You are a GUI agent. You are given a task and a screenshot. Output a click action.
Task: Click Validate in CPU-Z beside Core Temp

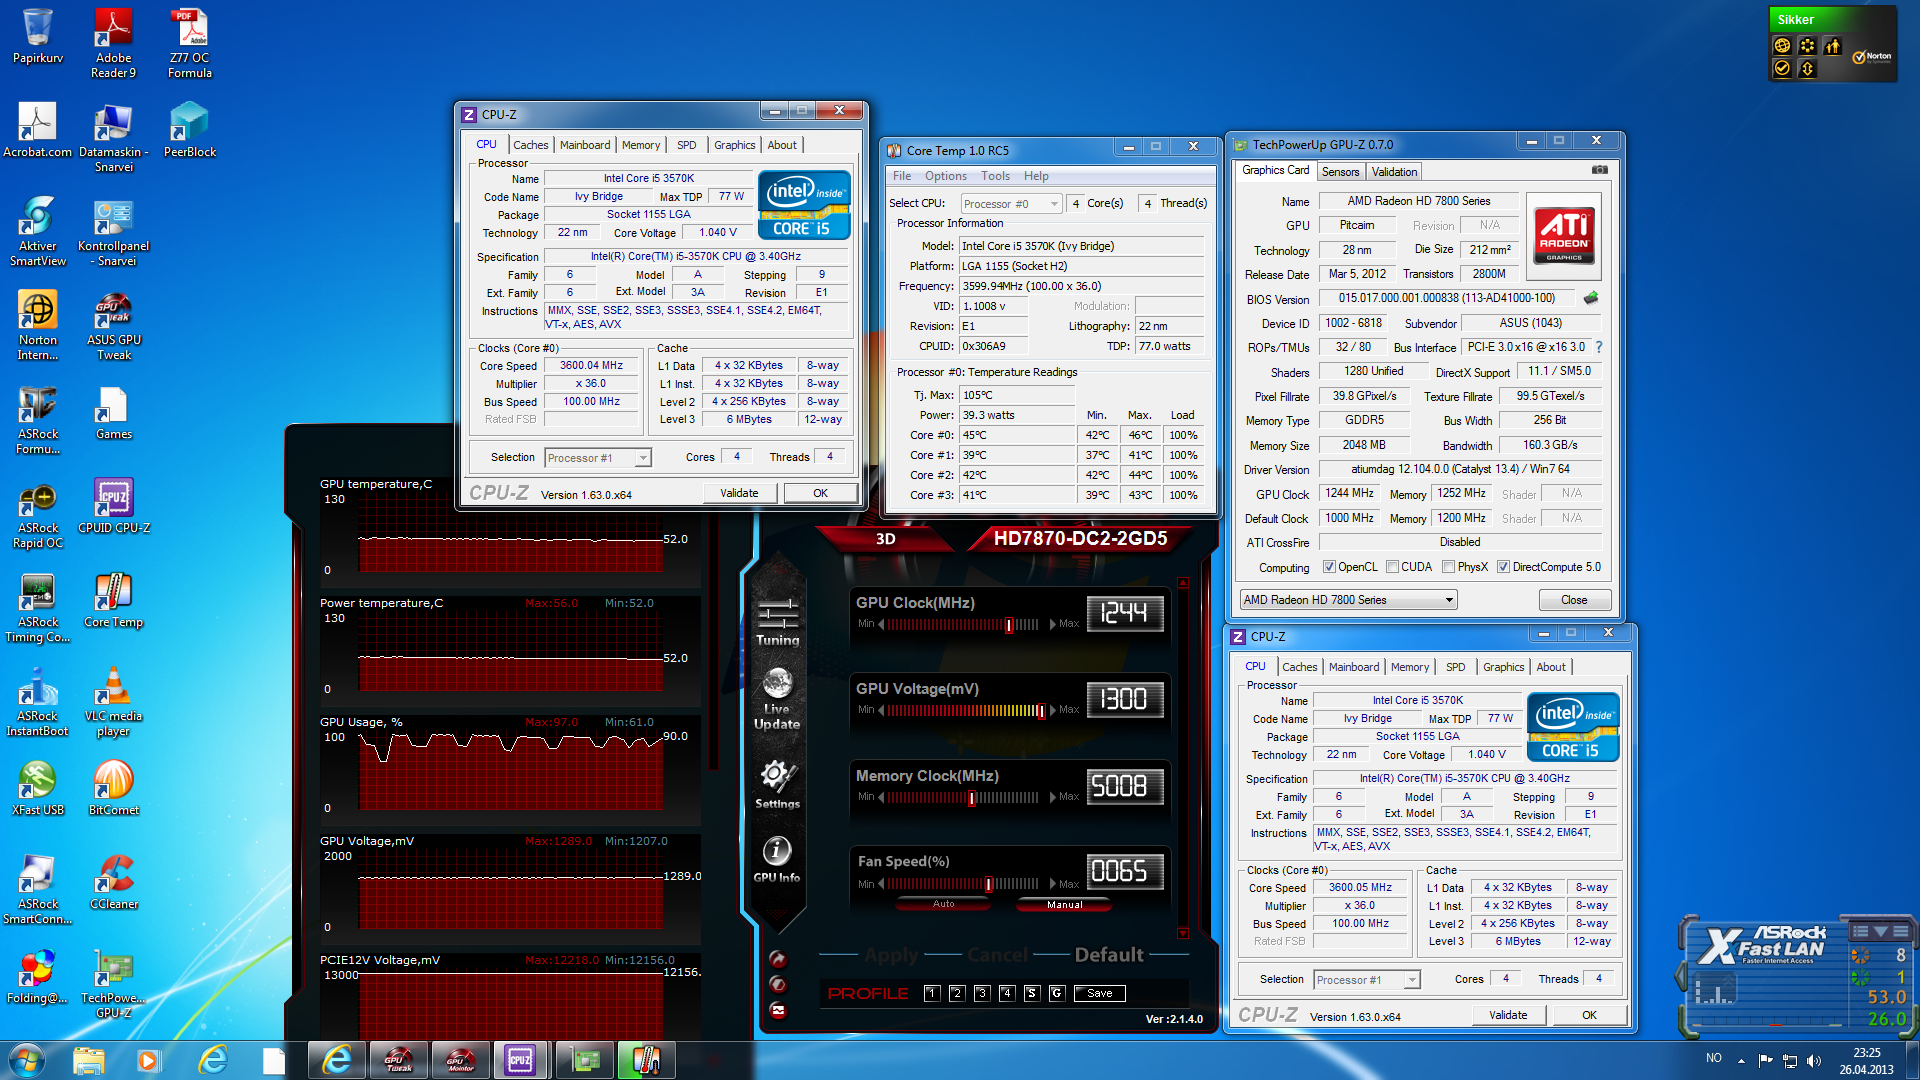(x=739, y=493)
